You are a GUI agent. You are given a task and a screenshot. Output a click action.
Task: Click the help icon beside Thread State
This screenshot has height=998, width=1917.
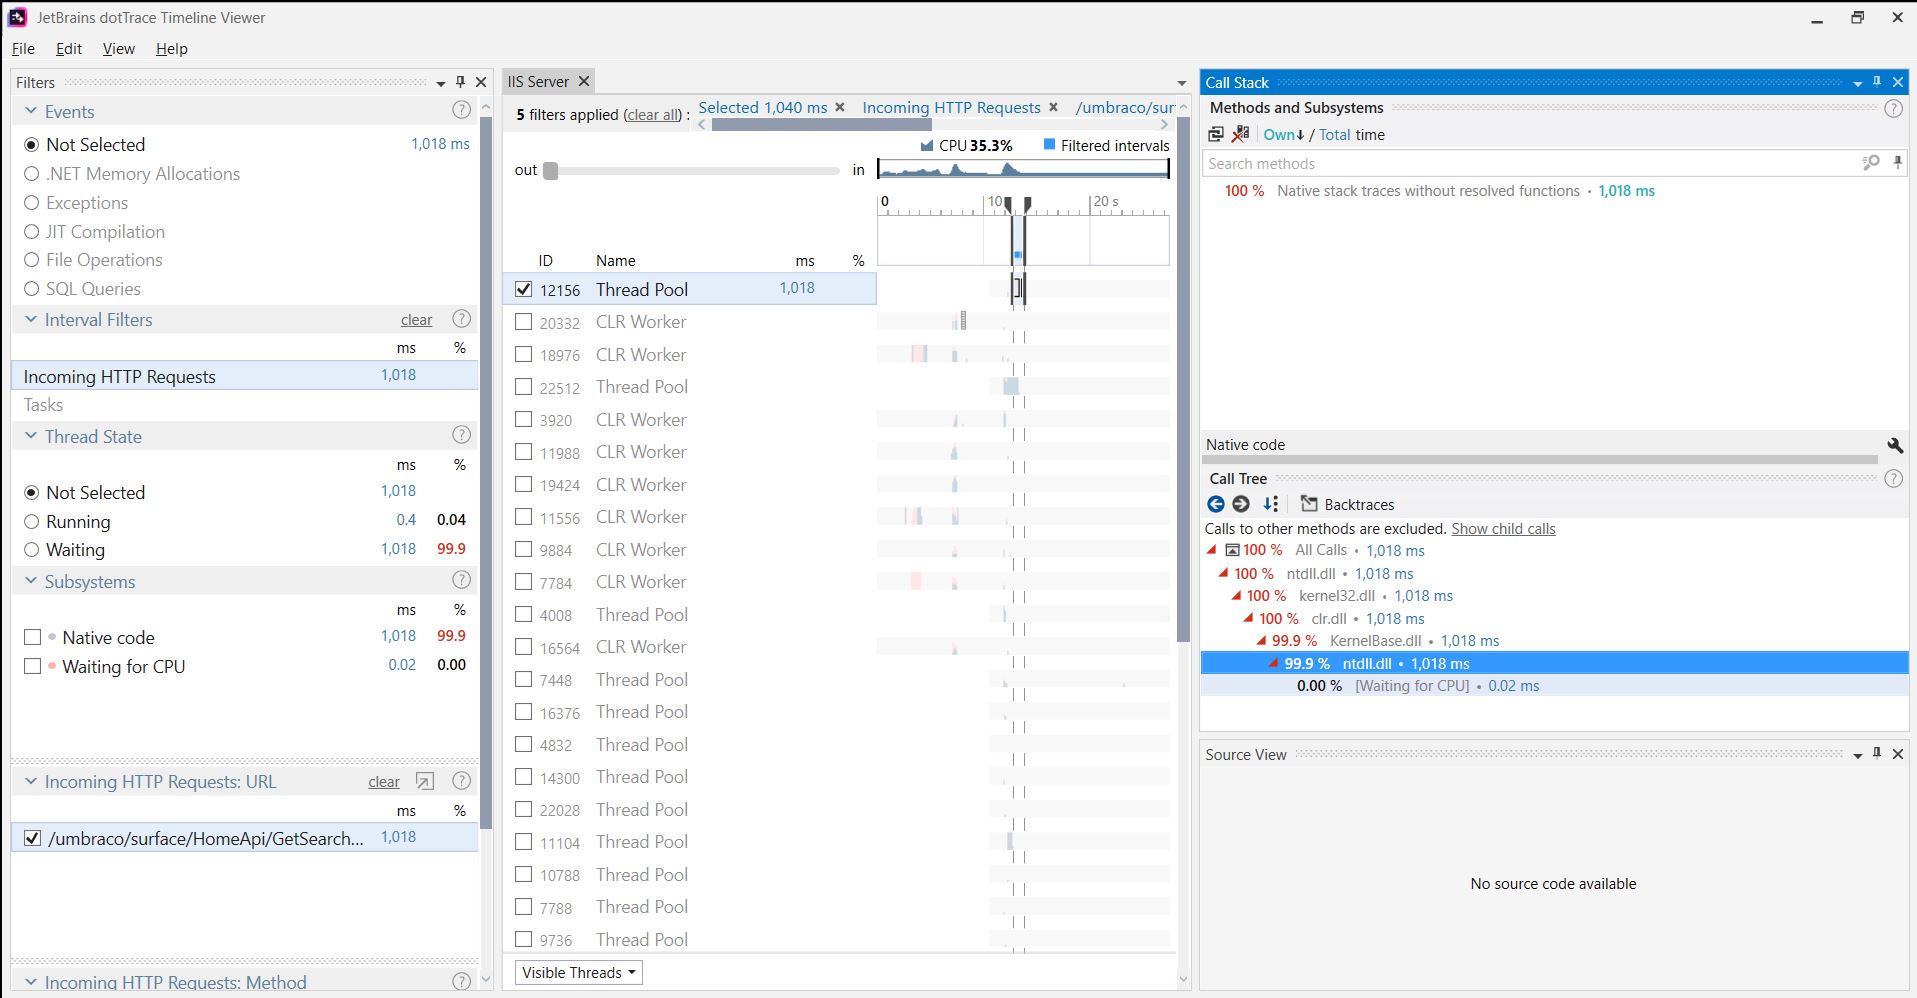[461, 435]
